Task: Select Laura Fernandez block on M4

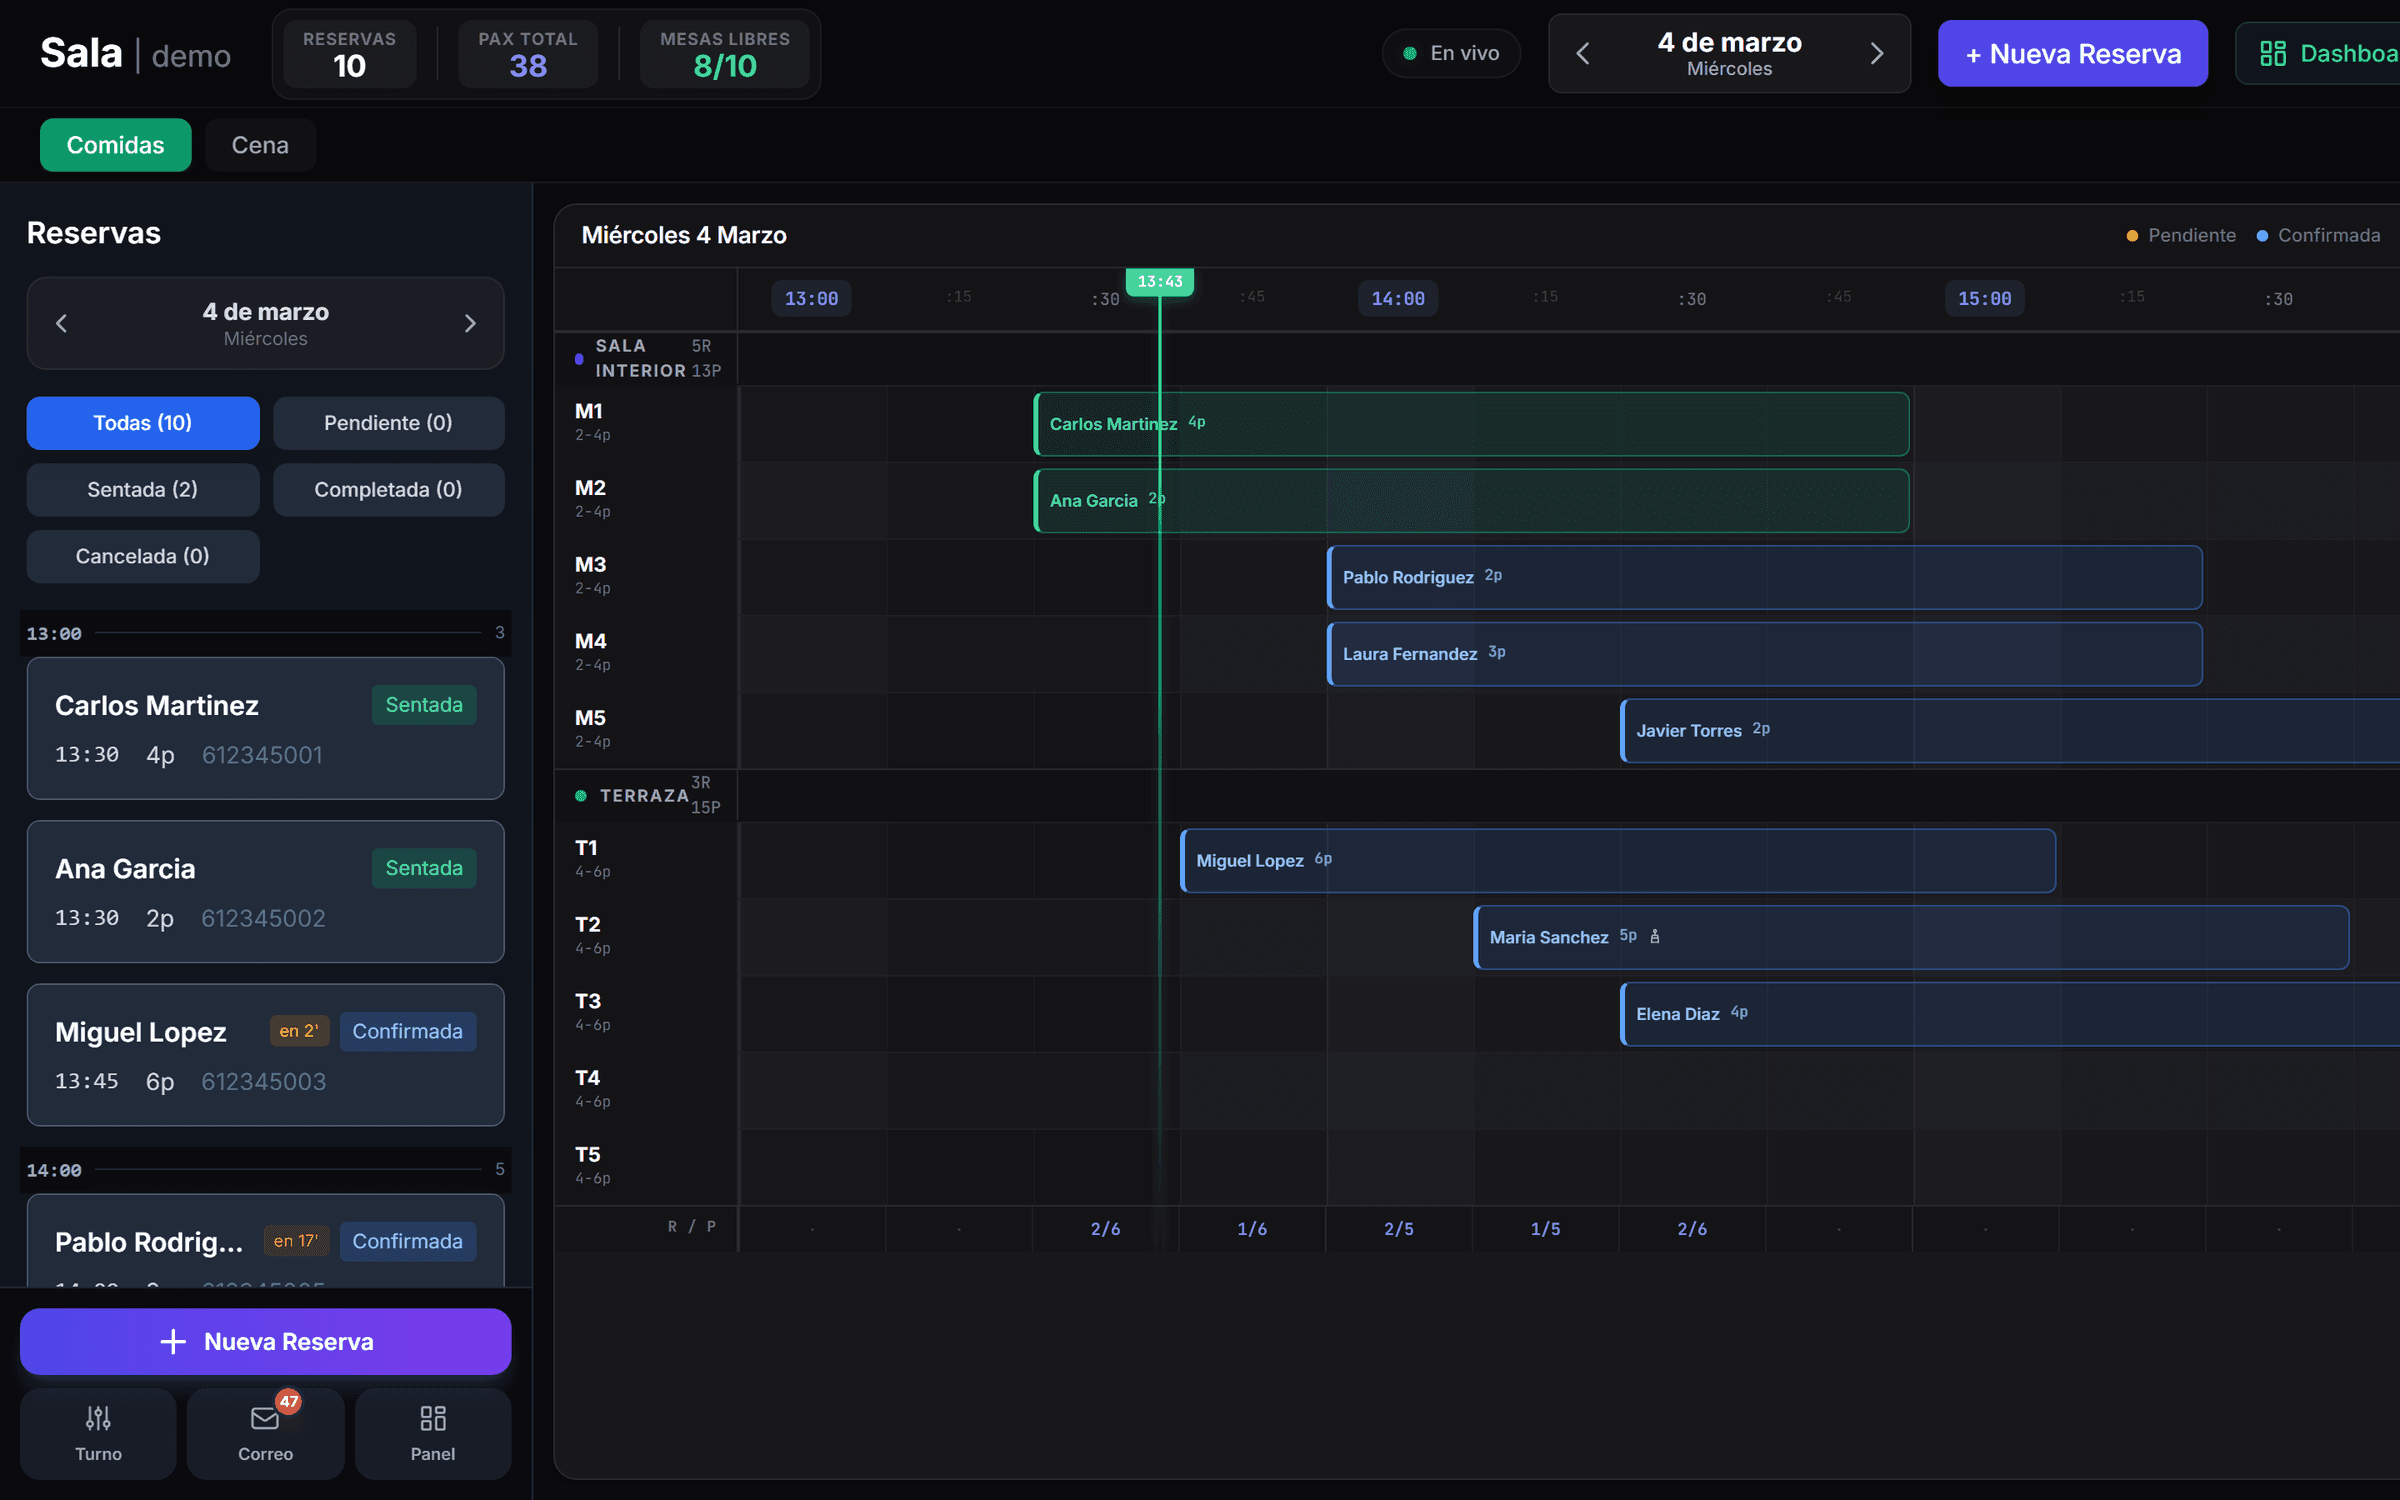Action: (x=1765, y=654)
